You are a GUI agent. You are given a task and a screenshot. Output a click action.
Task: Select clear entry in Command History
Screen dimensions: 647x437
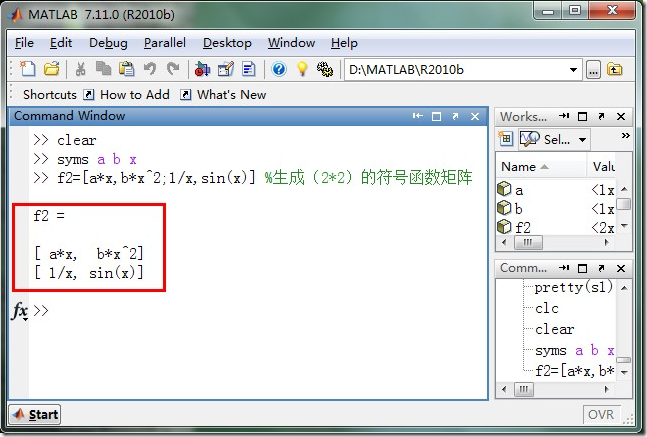[554, 329]
